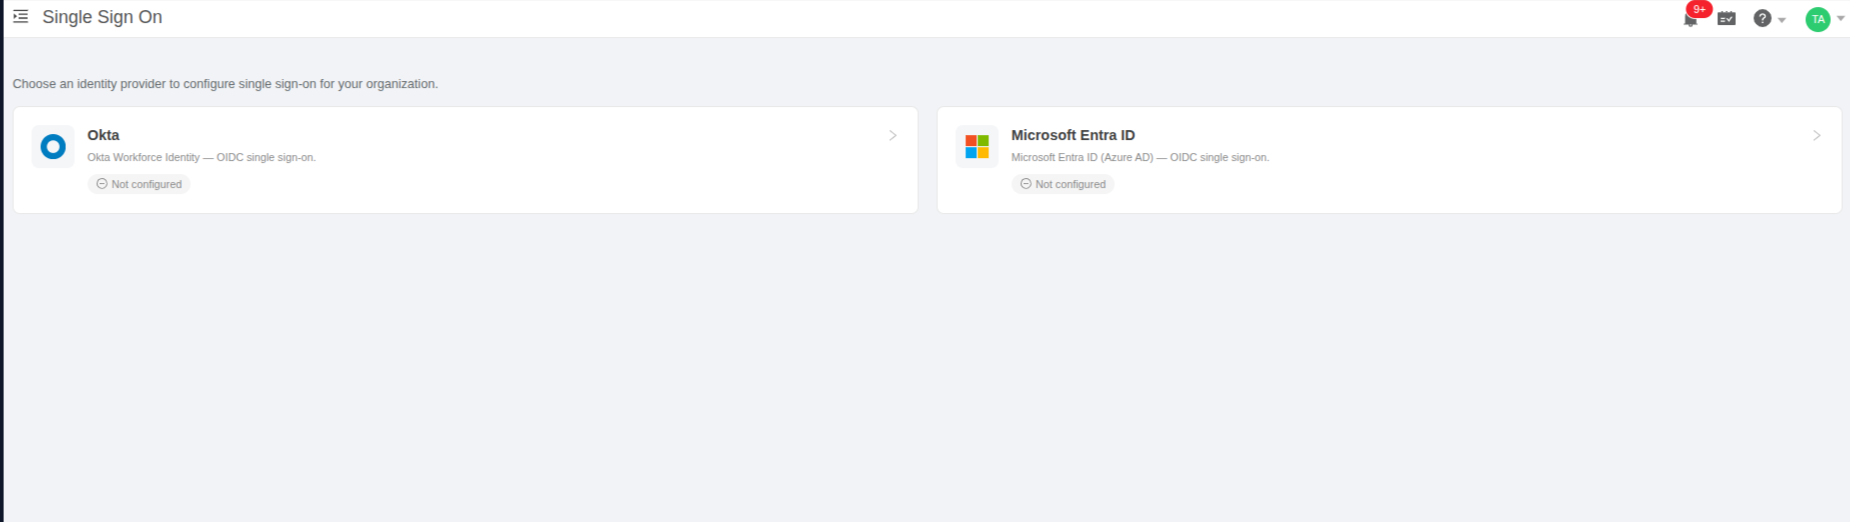Expand the dropdown arrow beside TA avatar

pos(1841,19)
